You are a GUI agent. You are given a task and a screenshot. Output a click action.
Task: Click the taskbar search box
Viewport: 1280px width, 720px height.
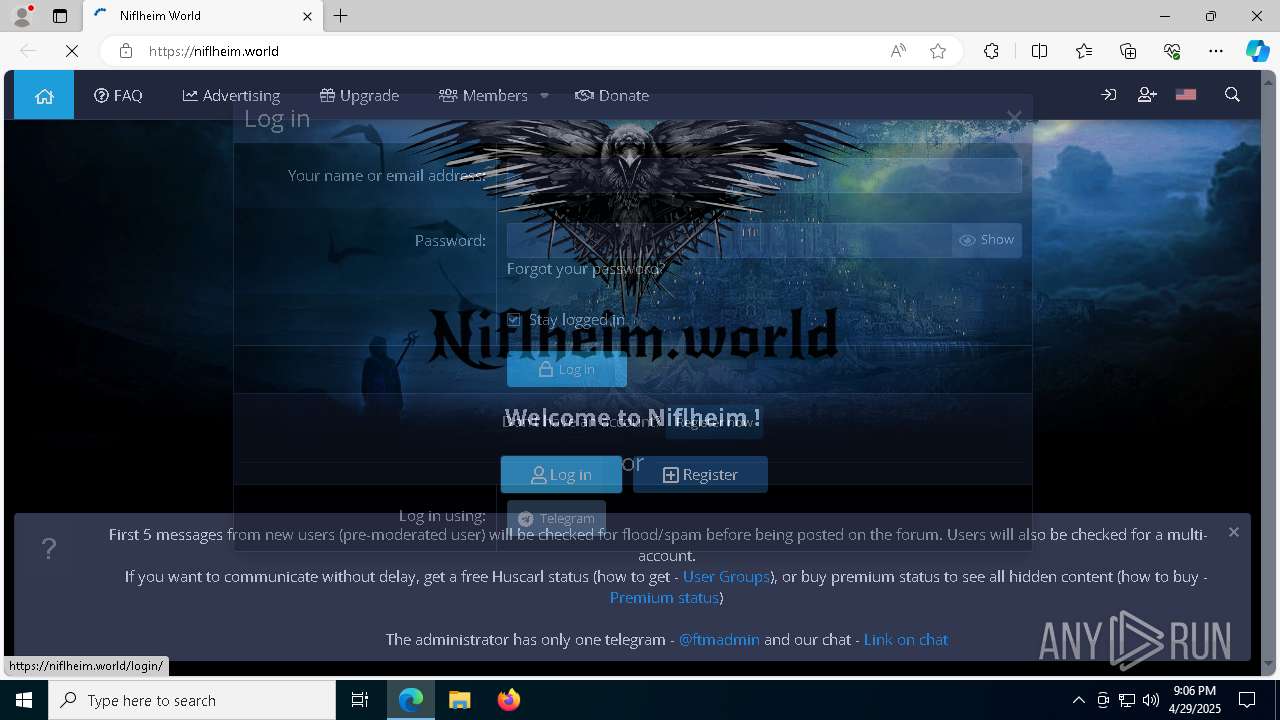pyautogui.click(x=192, y=700)
